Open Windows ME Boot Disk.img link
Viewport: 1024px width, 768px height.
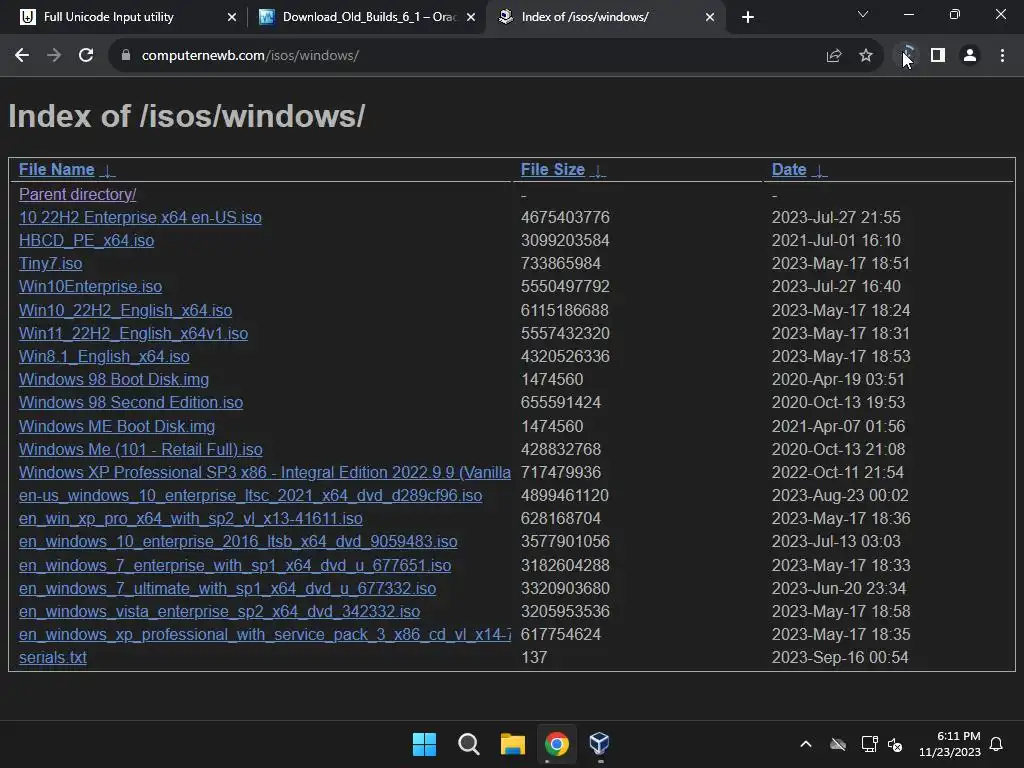(x=117, y=426)
